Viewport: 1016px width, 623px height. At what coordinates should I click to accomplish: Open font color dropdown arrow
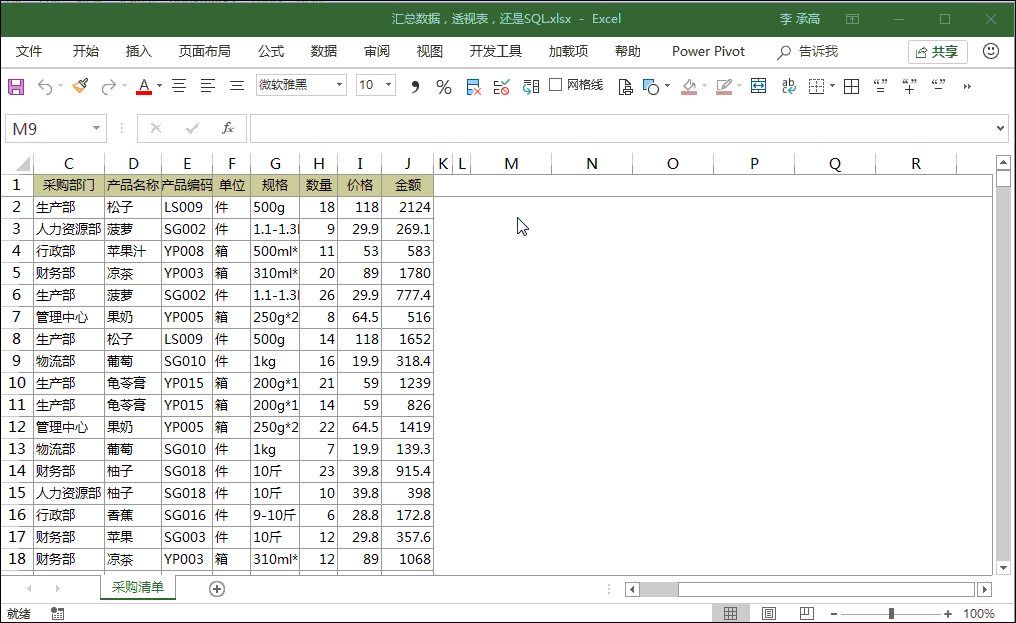[159, 86]
